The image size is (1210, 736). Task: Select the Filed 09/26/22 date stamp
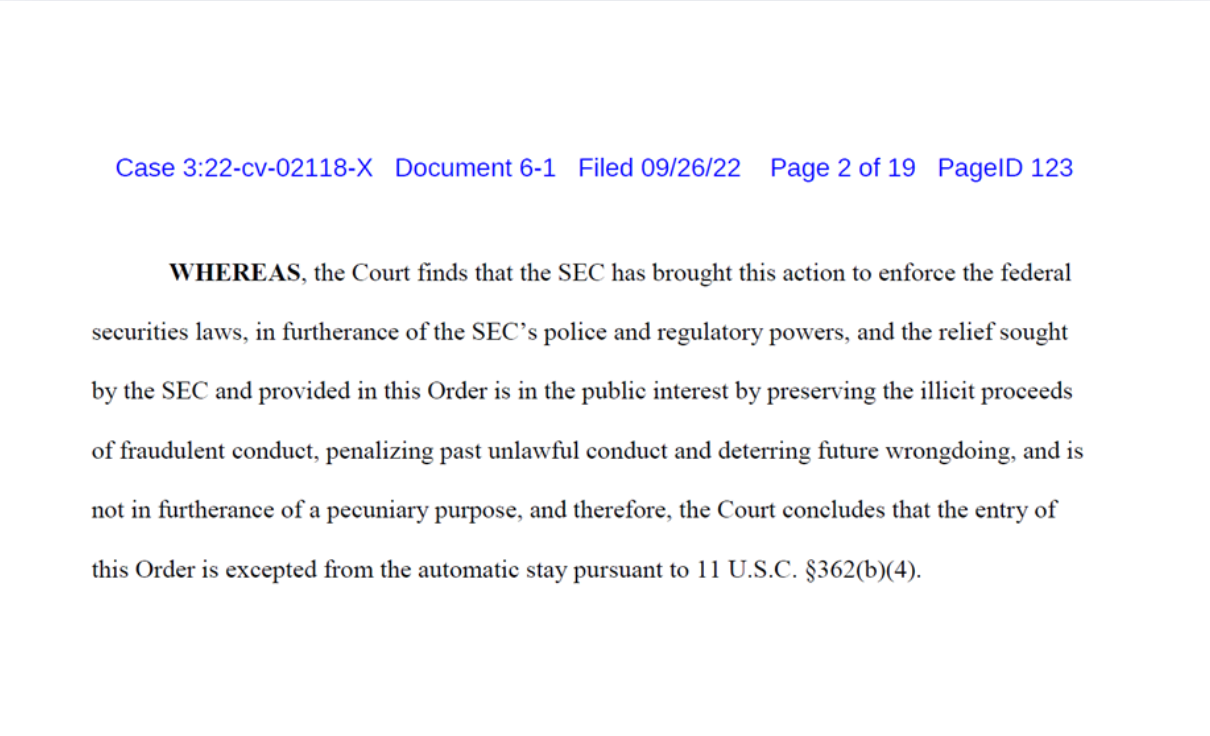click(660, 168)
